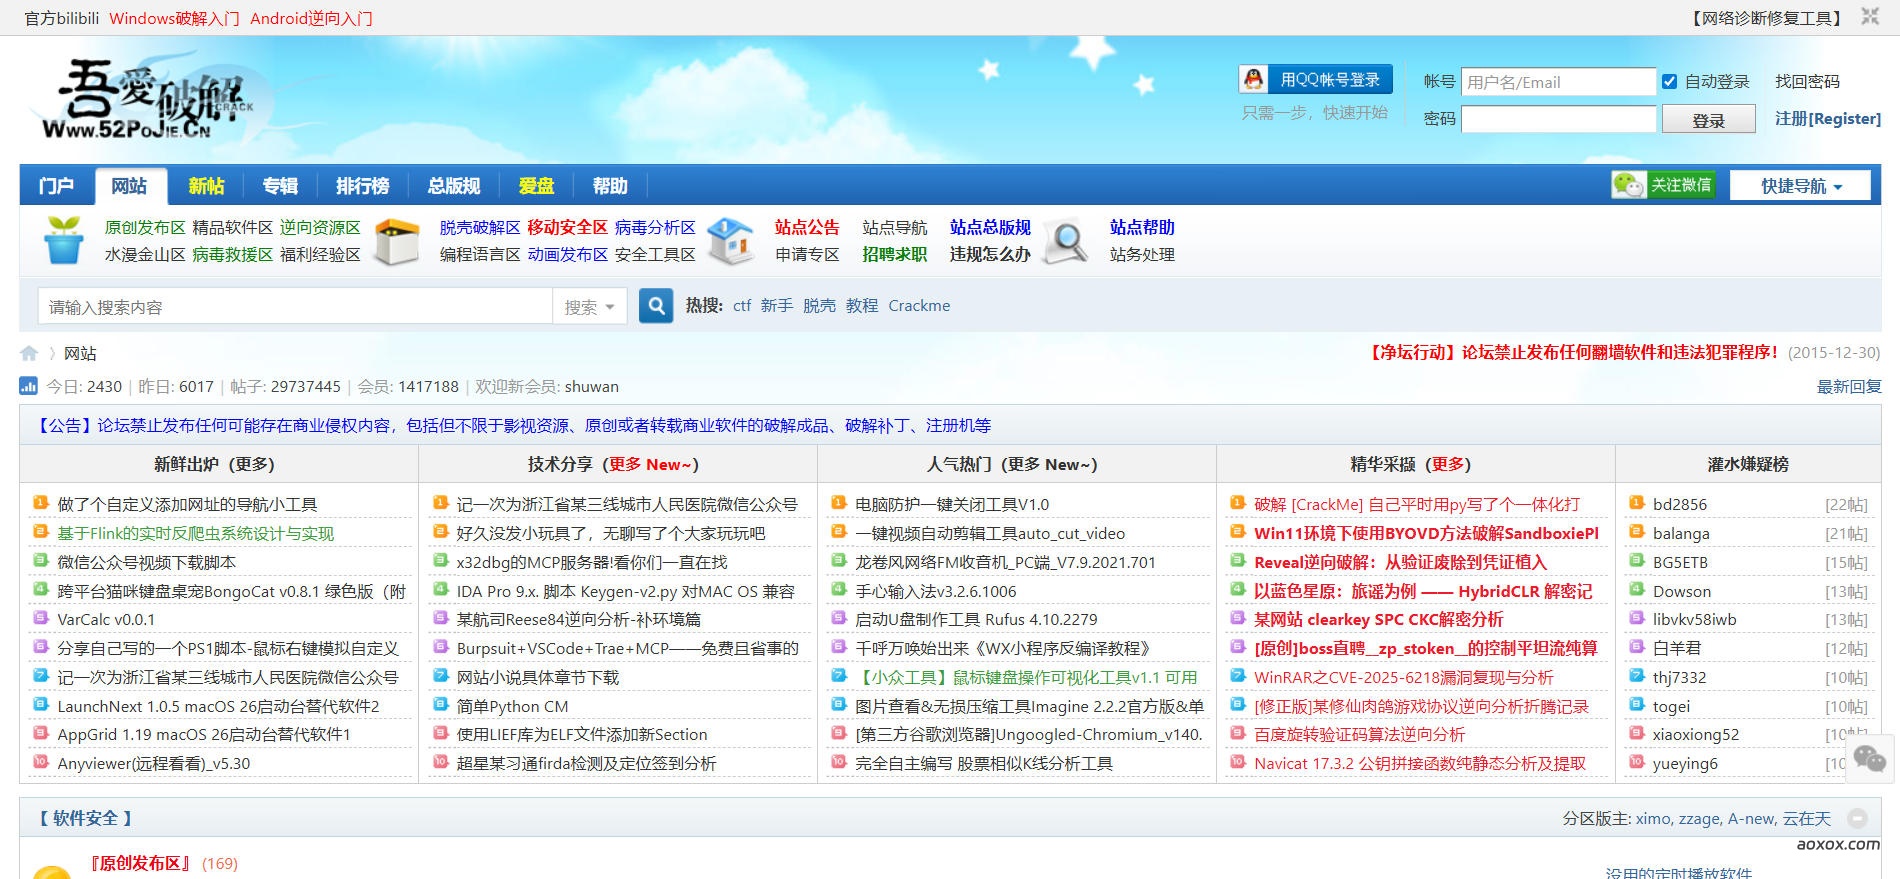Open the 原创发布区 category link
1900x879 pixels.
145,228
